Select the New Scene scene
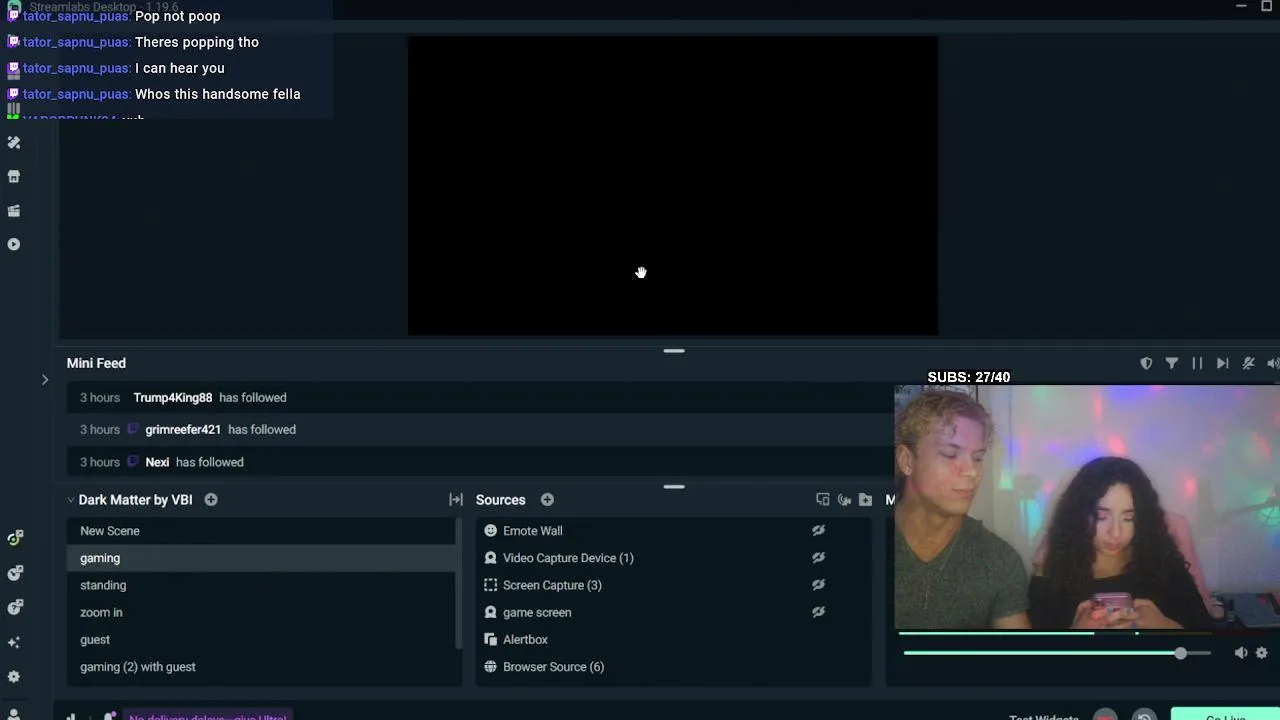This screenshot has width=1280, height=720. click(x=261, y=531)
